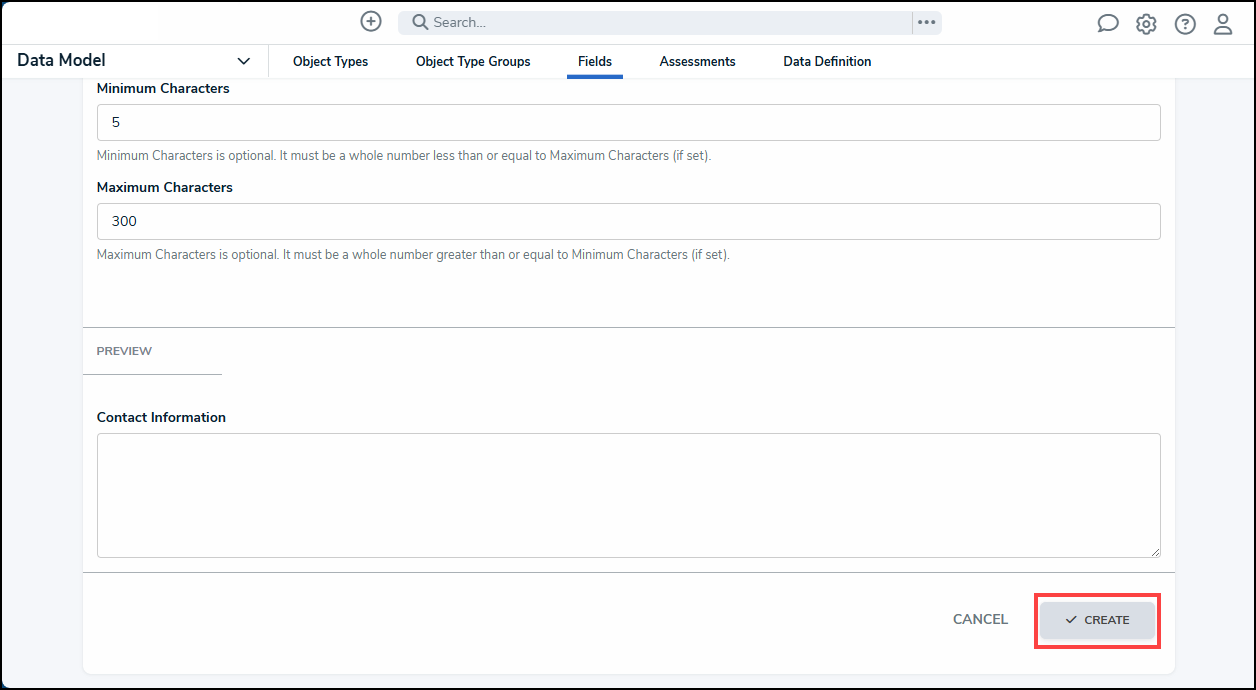
Task: Open the Data Definition tab
Action: point(827,62)
